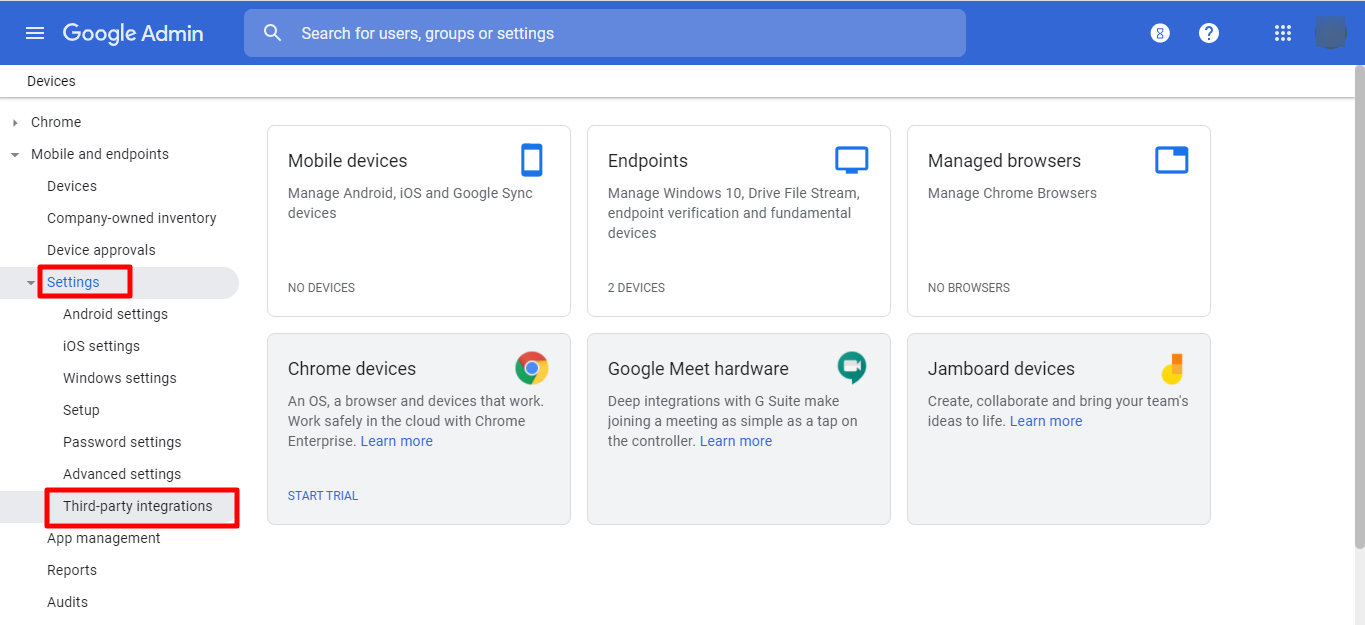Open the Jamboard devices card title

(x=1001, y=369)
